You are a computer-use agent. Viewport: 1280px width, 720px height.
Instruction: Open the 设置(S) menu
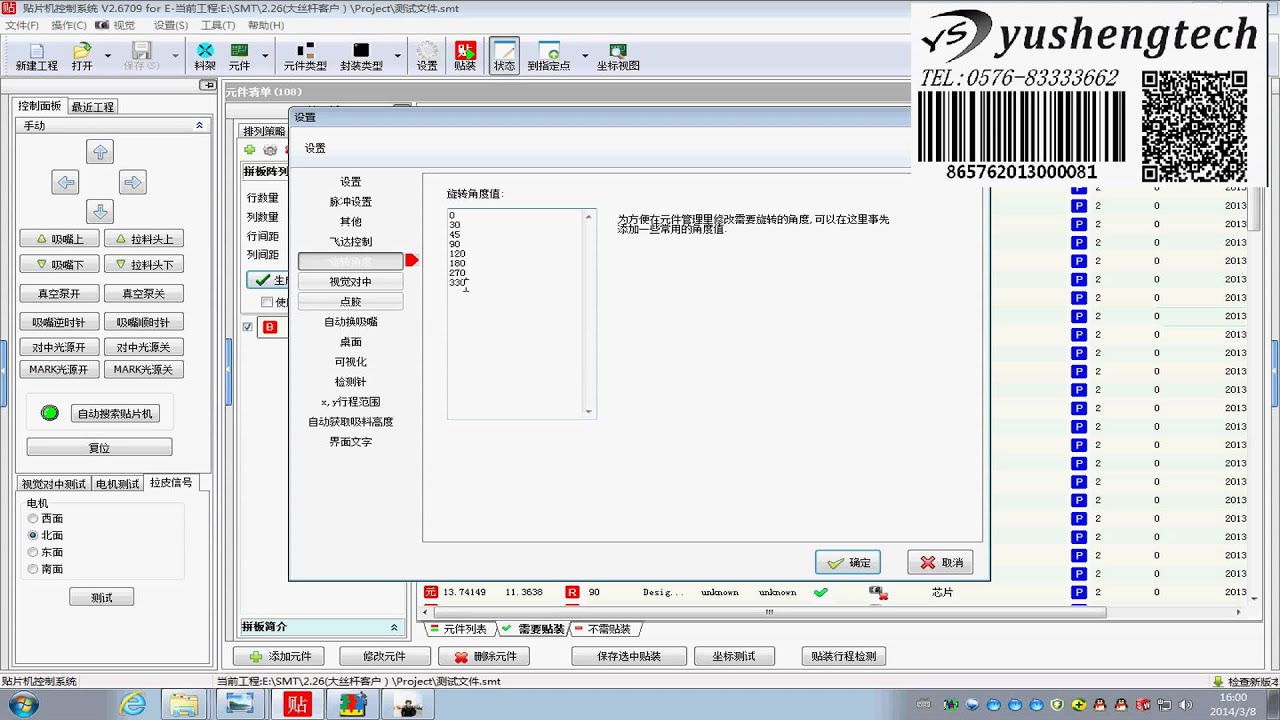(171, 25)
